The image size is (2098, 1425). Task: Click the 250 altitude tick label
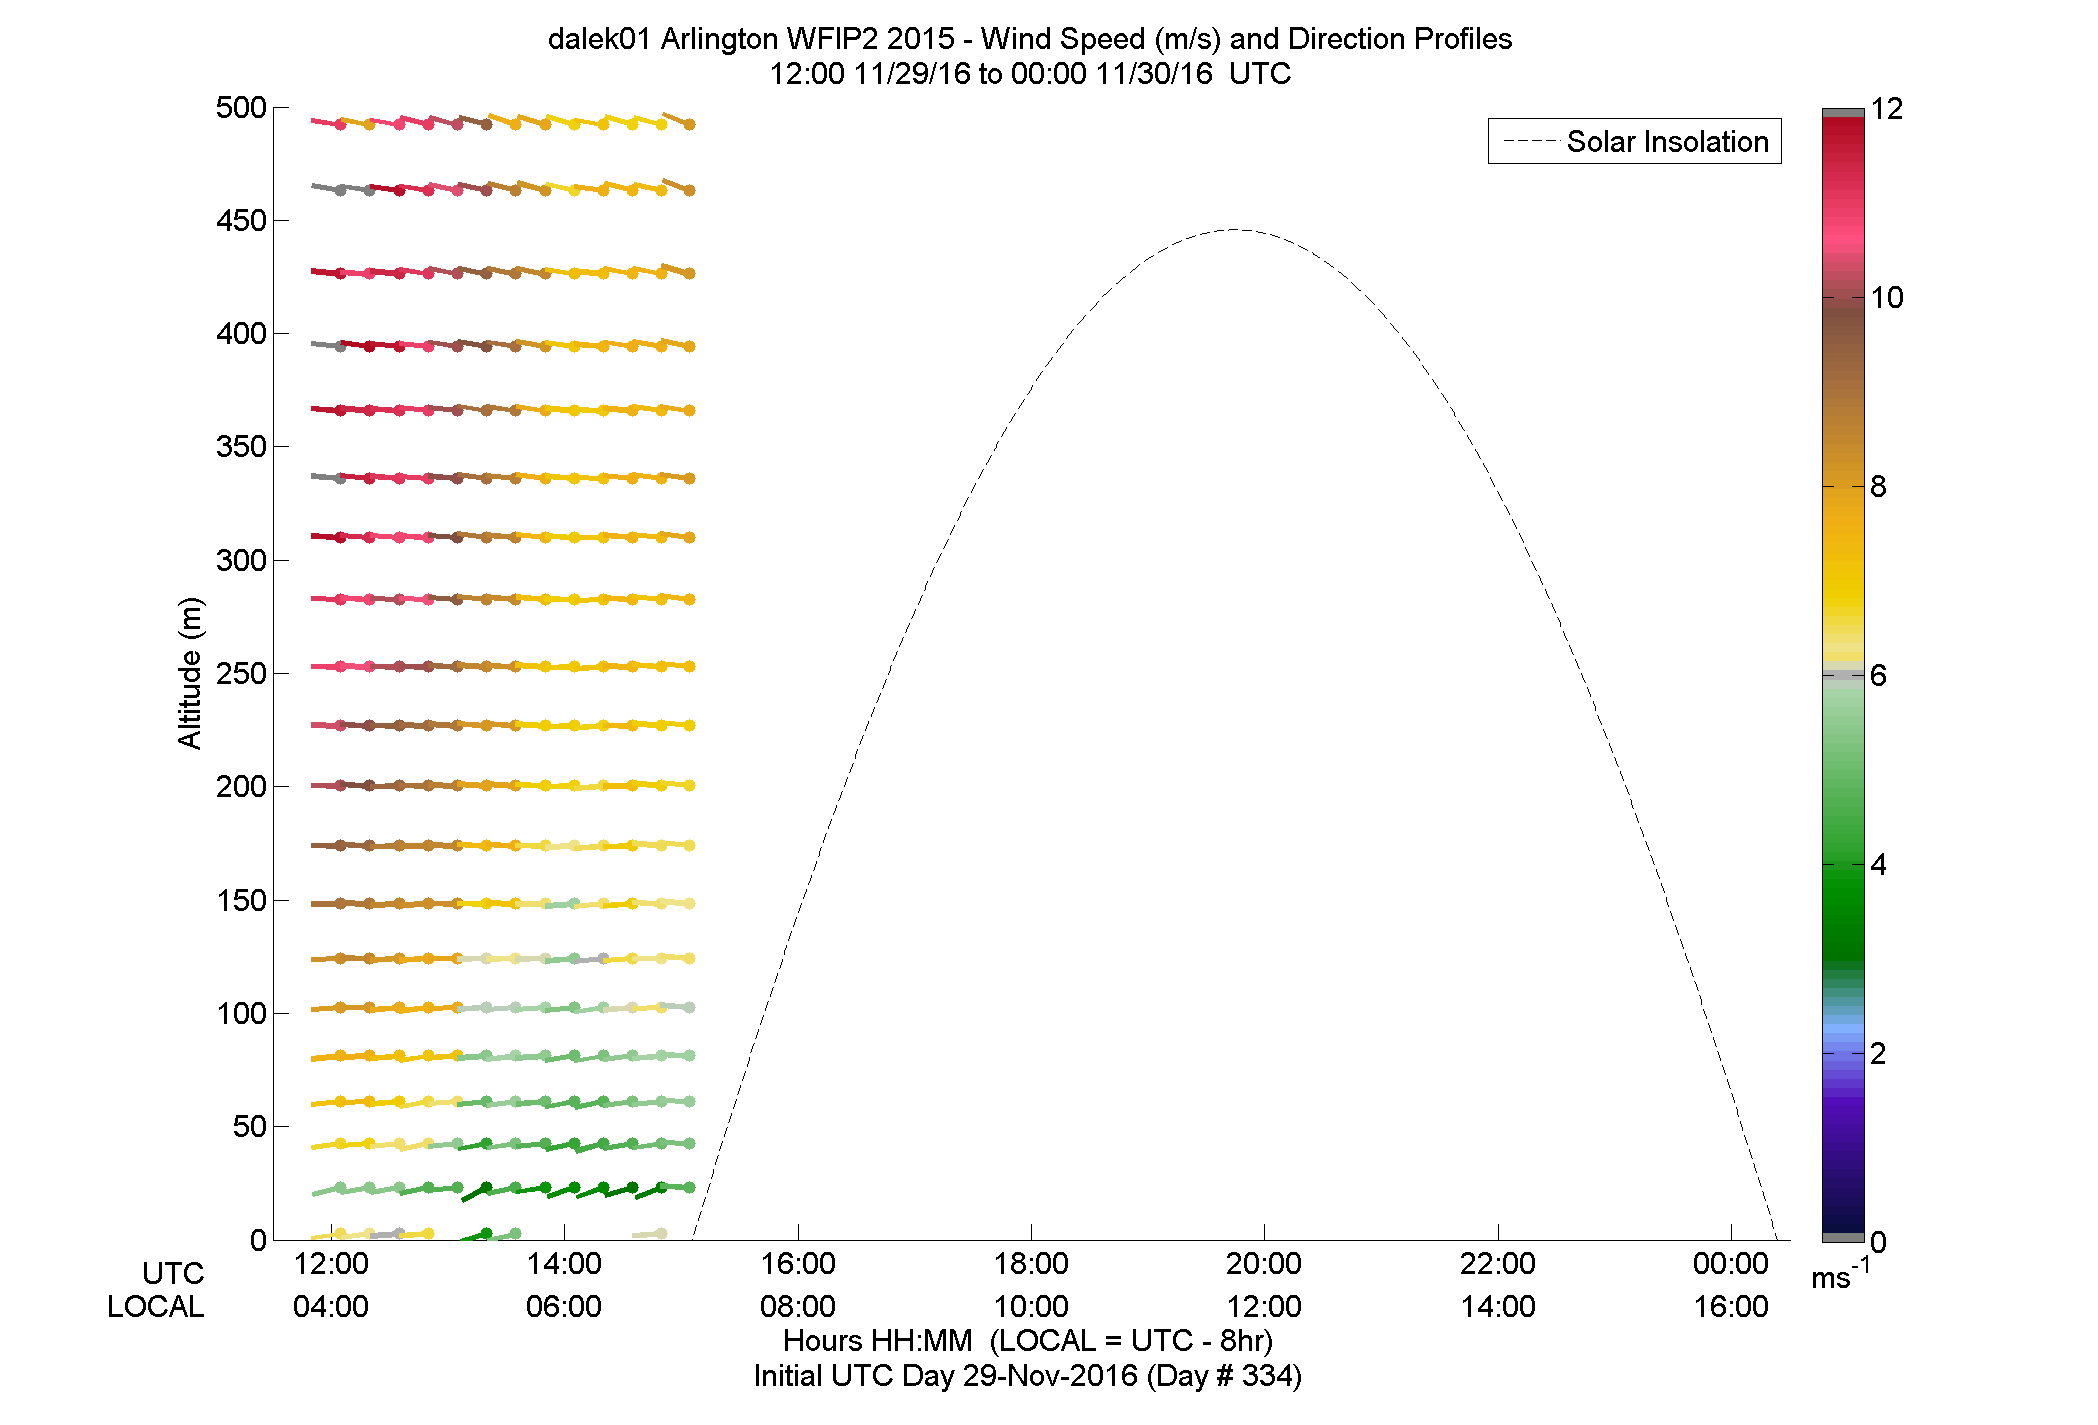click(241, 674)
